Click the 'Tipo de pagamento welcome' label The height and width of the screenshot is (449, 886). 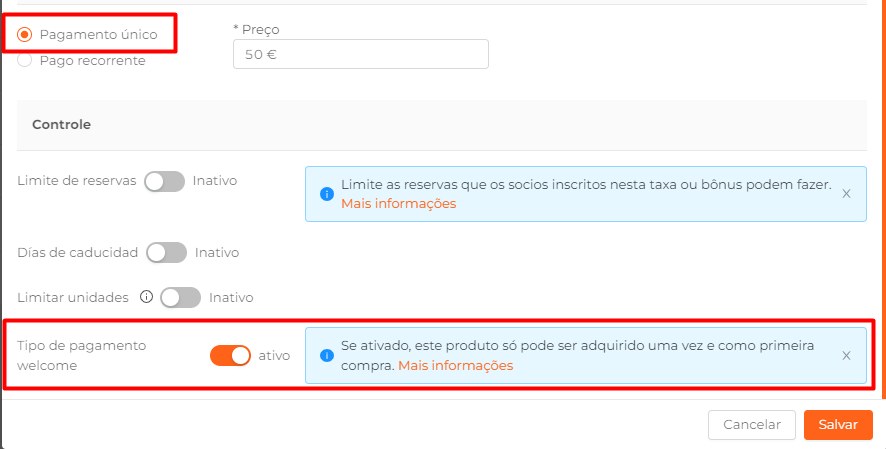click(81, 356)
